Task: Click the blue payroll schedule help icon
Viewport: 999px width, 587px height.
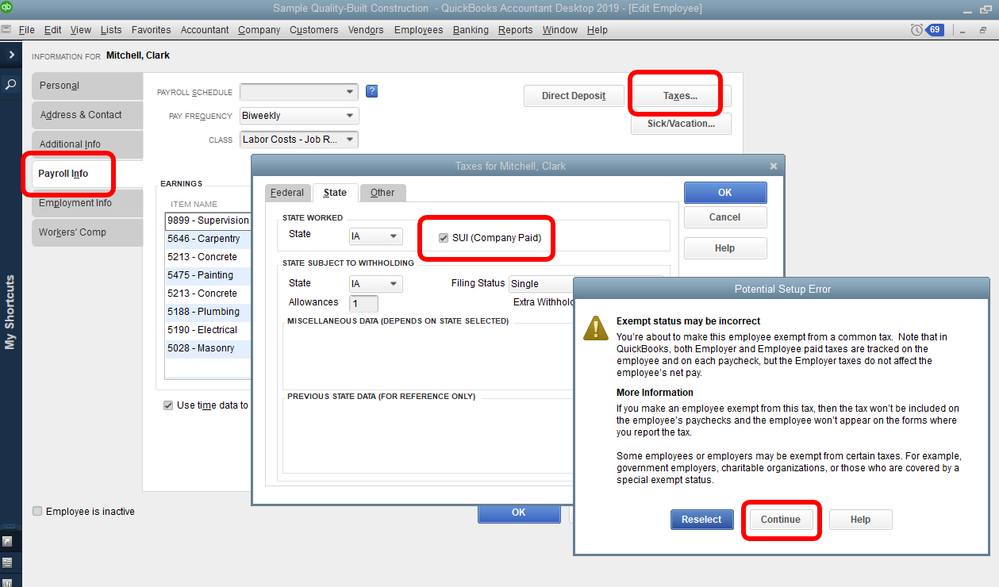Action: [x=372, y=91]
